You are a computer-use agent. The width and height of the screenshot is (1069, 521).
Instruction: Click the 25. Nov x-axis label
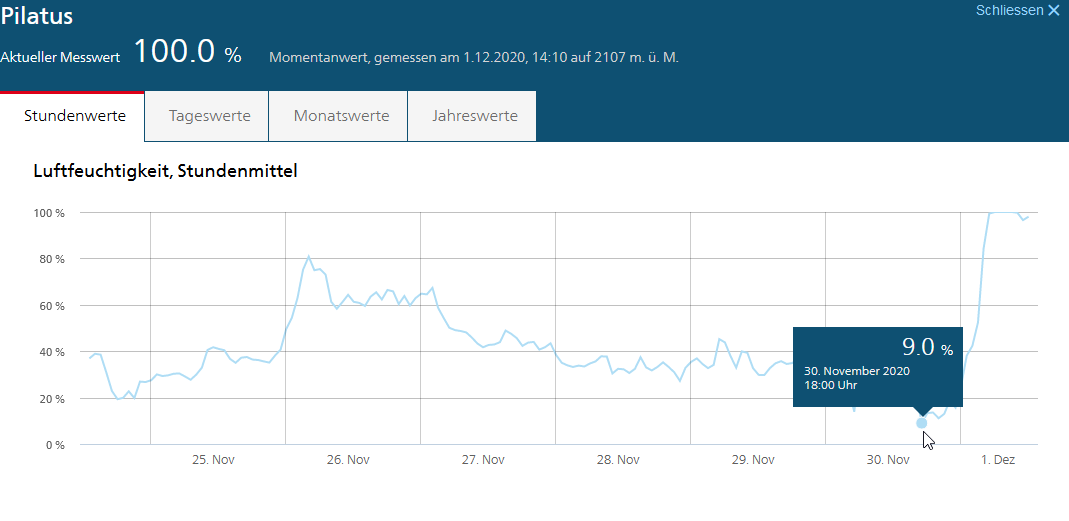[213, 460]
